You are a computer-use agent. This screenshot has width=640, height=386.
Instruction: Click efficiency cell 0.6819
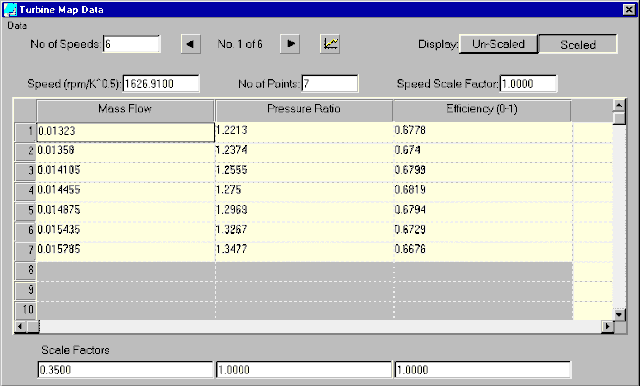coord(483,191)
